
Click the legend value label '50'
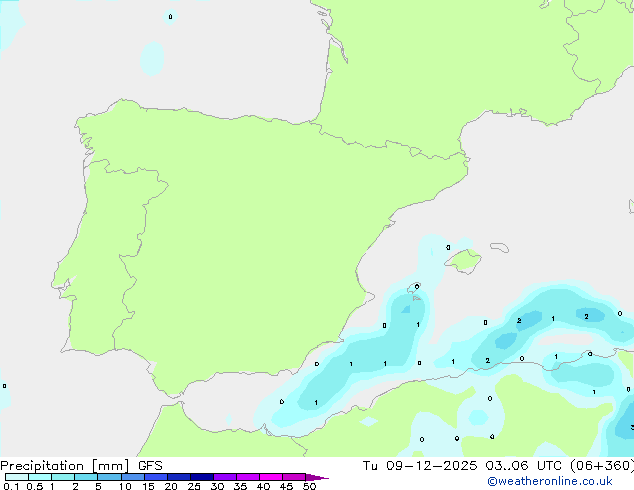[x=309, y=486]
